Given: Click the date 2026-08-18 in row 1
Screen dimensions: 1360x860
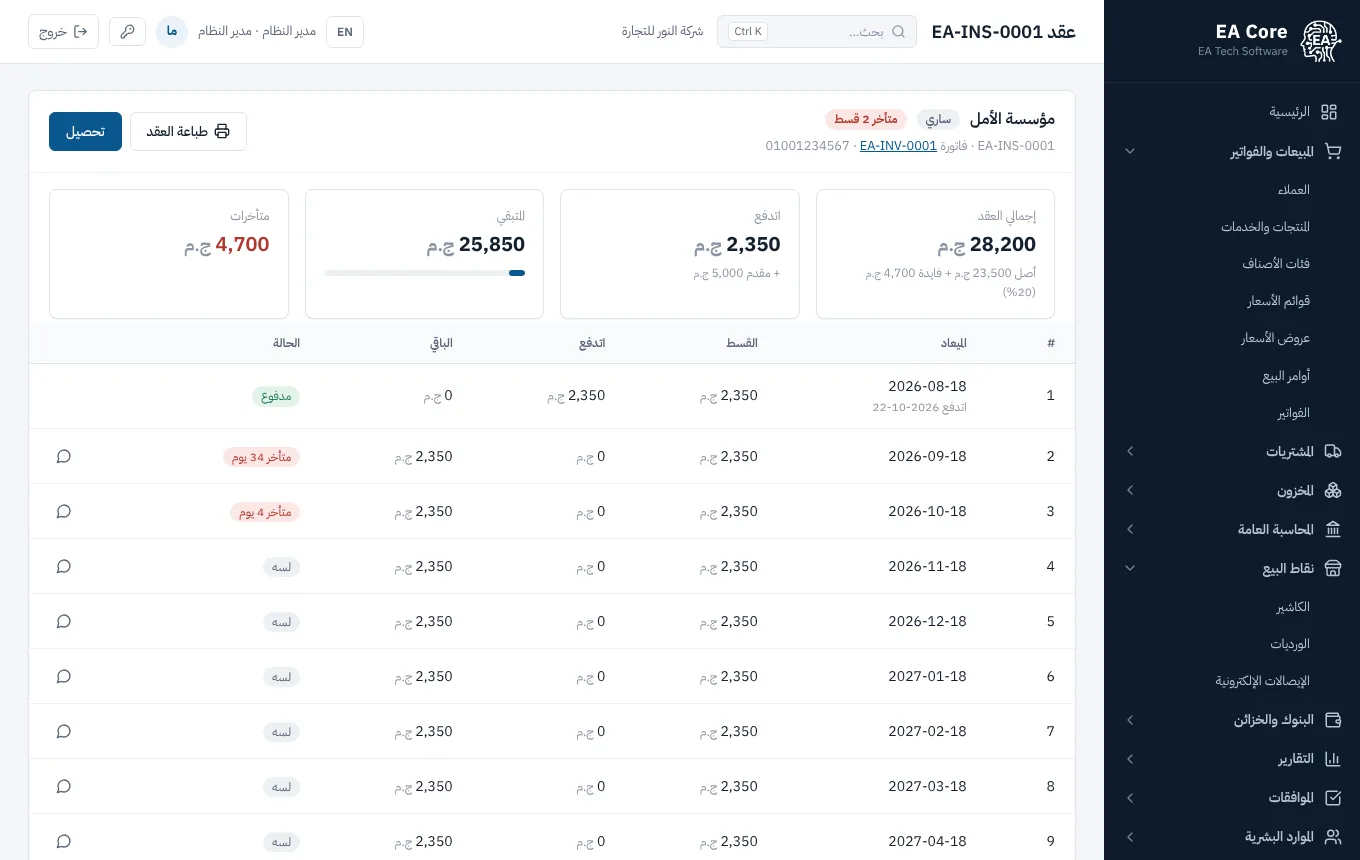Looking at the screenshot, I should tap(927, 386).
